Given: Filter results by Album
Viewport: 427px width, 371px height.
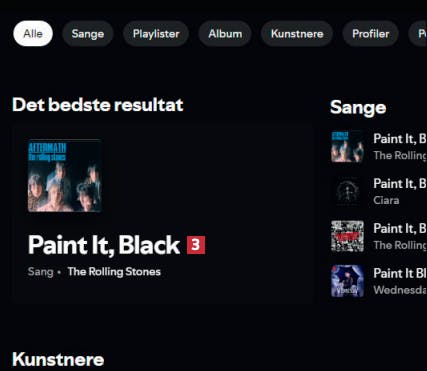Looking at the screenshot, I should pos(225,34).
